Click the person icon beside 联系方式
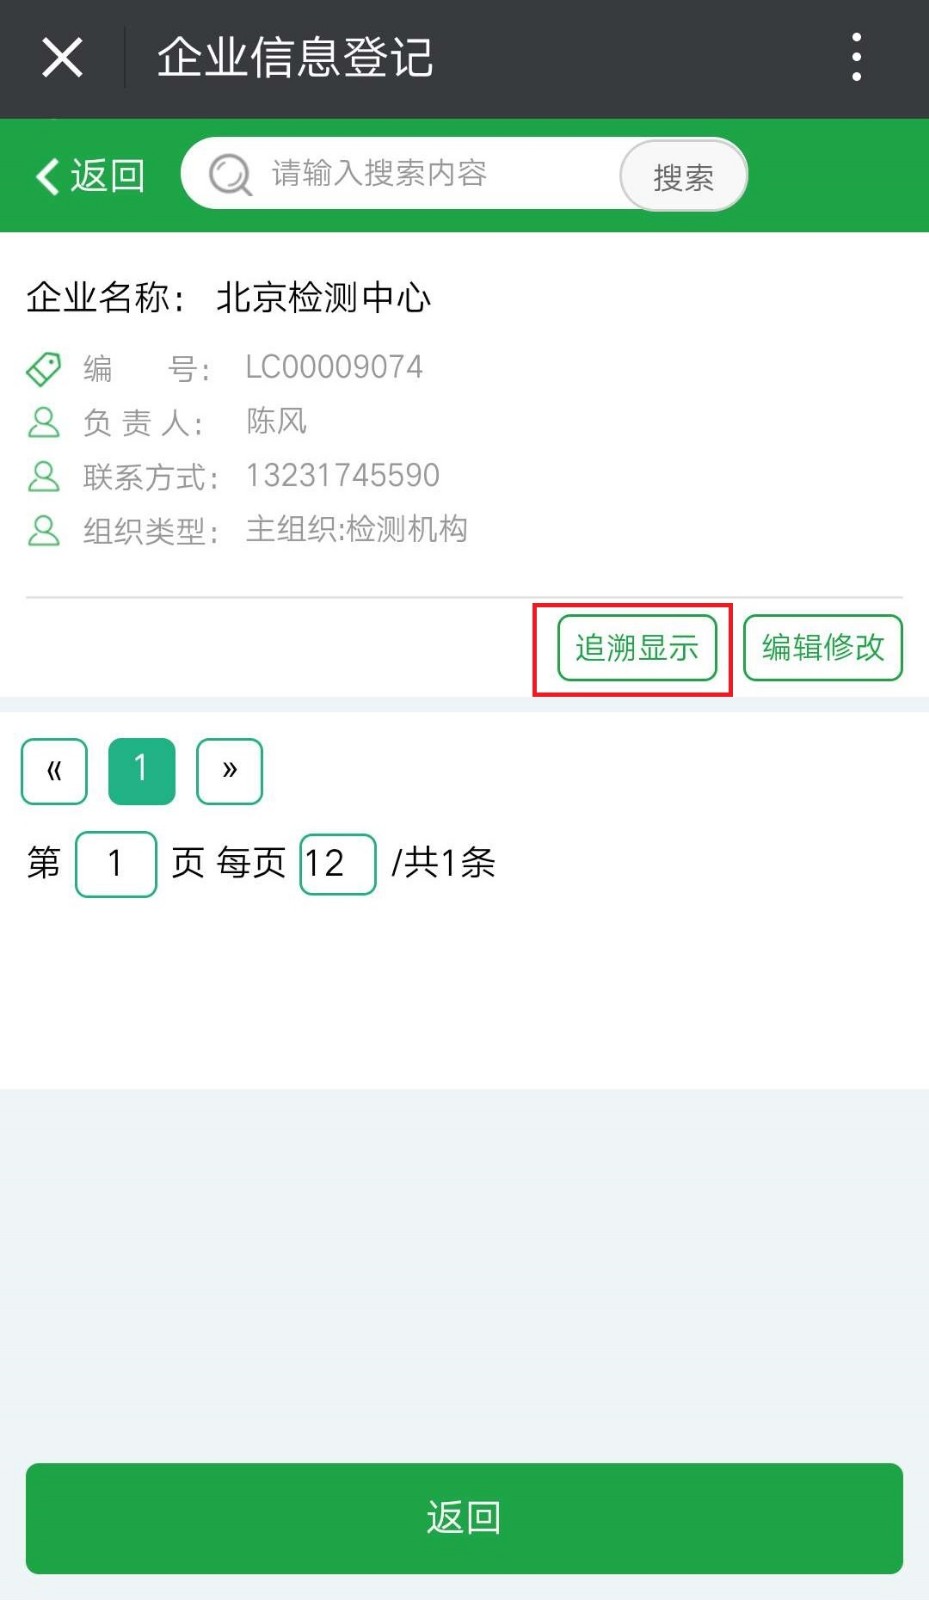Viewport: 929px width, 1600px height. 43,476
